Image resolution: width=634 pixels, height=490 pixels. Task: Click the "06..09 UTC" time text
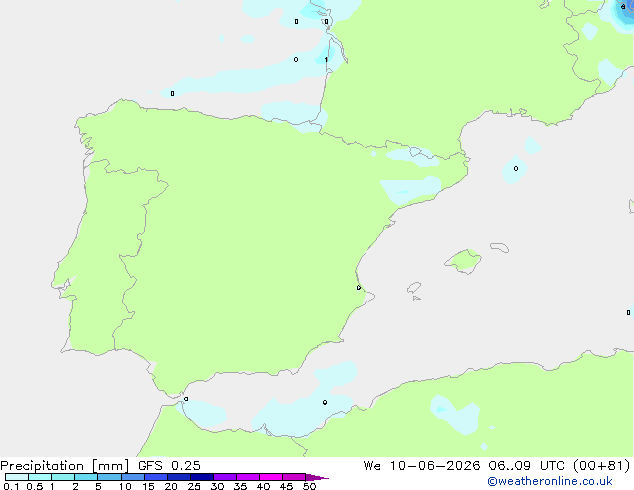tap(528, 466)
